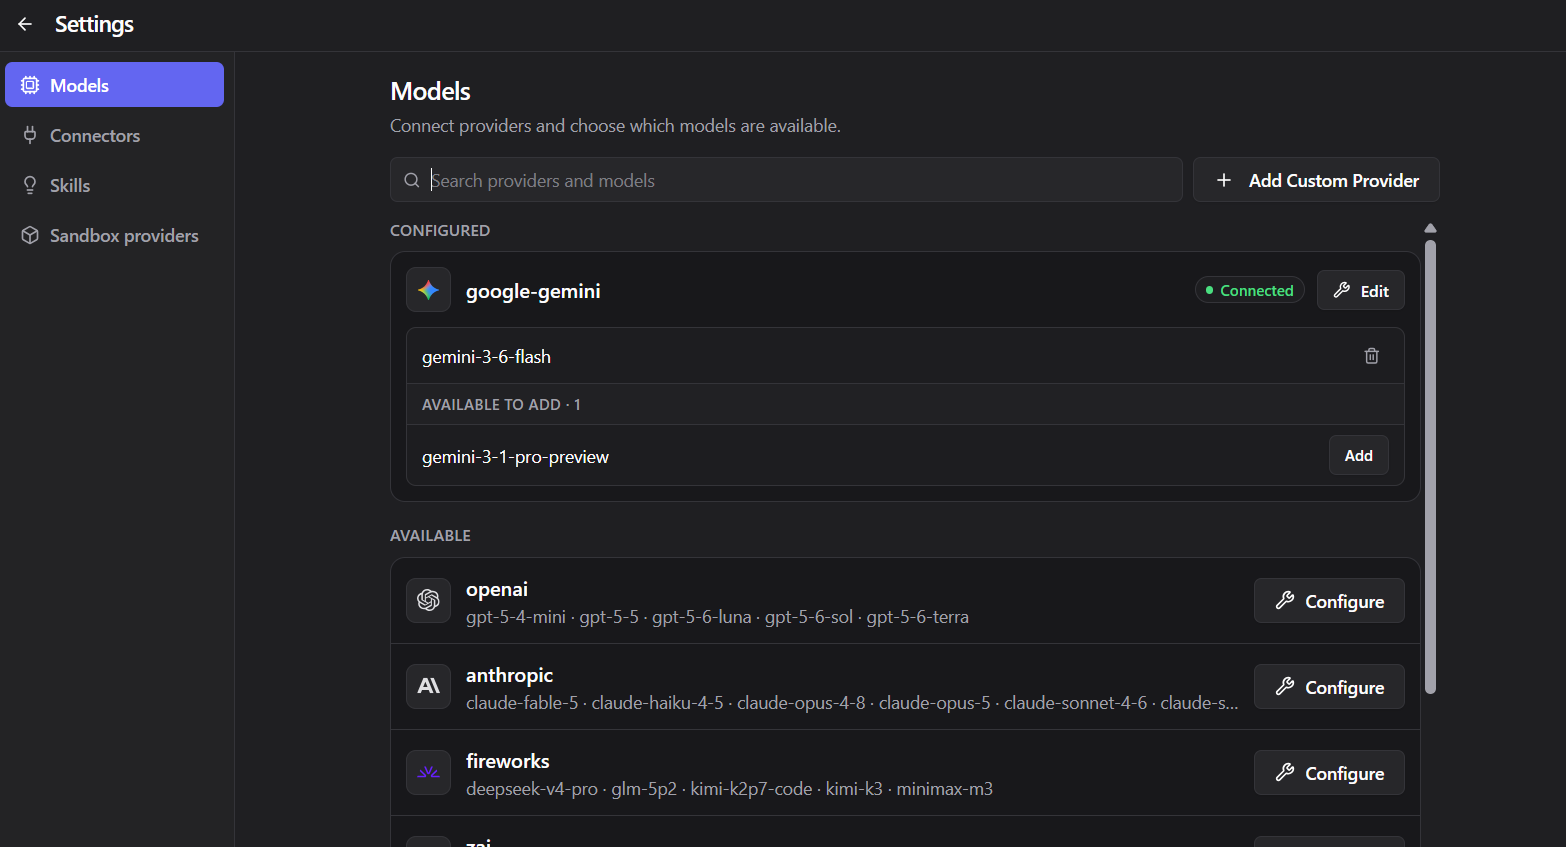Click the back arrow next to Settings
Viewport: 1566px width, 847px height.
point(25,24)
